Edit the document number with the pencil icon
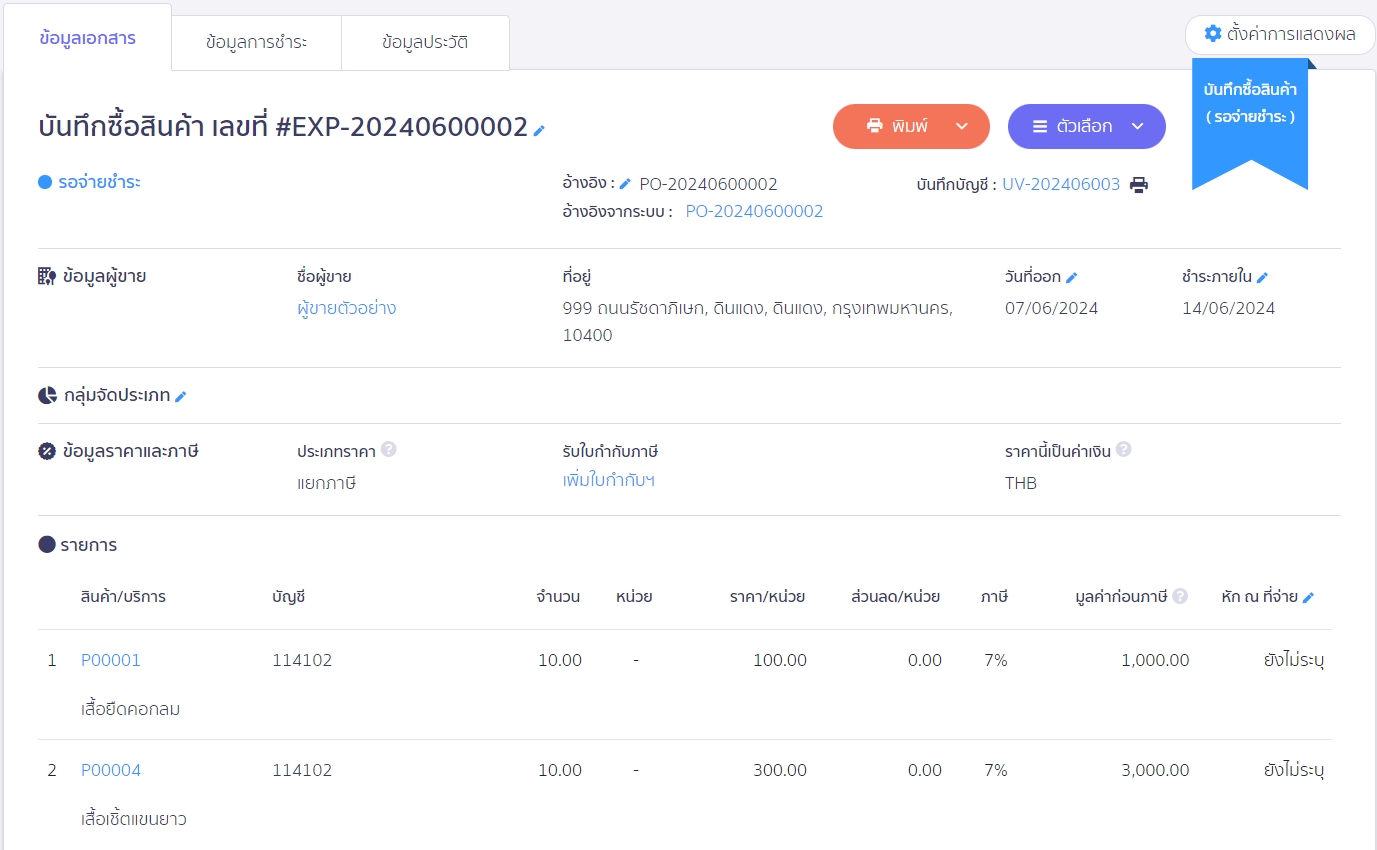Image resolution: width=1377 pixels, height=850 pixels. (539, 130)
